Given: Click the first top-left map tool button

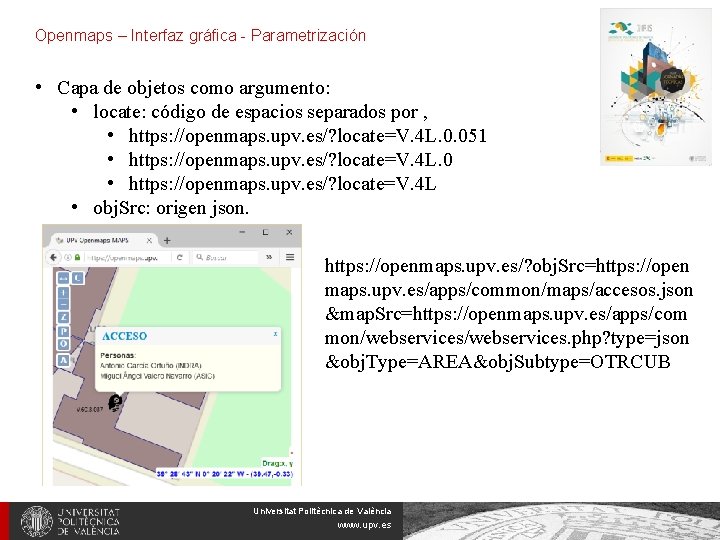Looking at the screenshot, I should tap(63, 278).
